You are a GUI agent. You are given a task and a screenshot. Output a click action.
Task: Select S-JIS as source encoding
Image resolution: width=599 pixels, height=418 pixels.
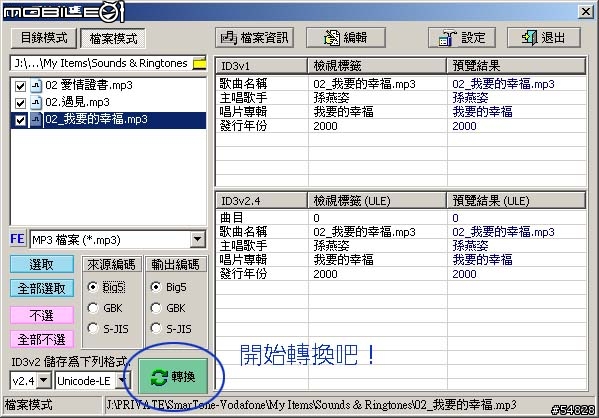point(93,329)
